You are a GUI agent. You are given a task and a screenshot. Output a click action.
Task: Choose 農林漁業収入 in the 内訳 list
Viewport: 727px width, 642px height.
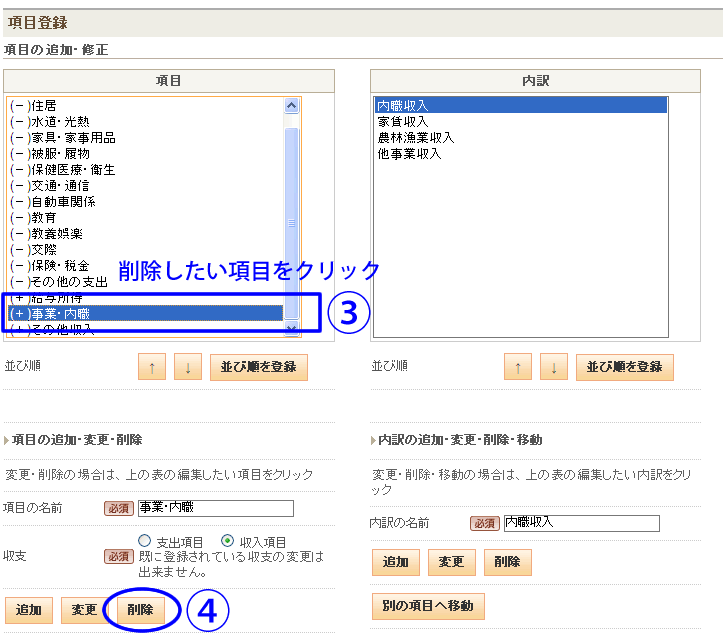click(x=416, y=137)
